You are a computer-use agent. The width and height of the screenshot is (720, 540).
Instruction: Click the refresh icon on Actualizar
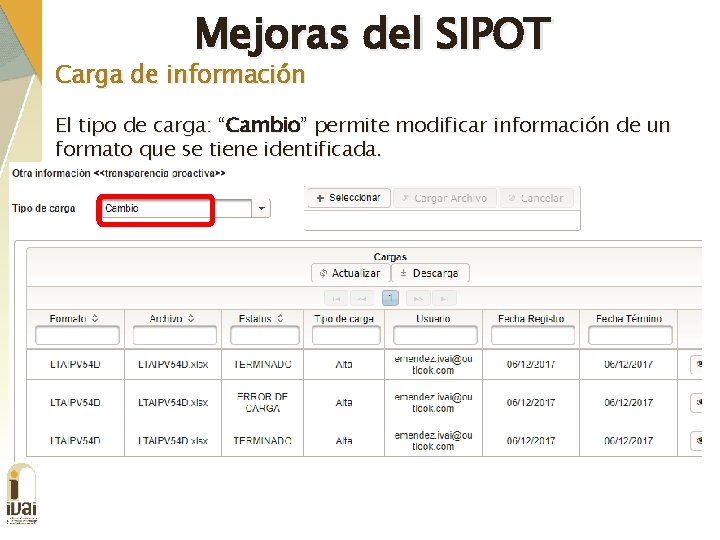[x=323, y=273]
